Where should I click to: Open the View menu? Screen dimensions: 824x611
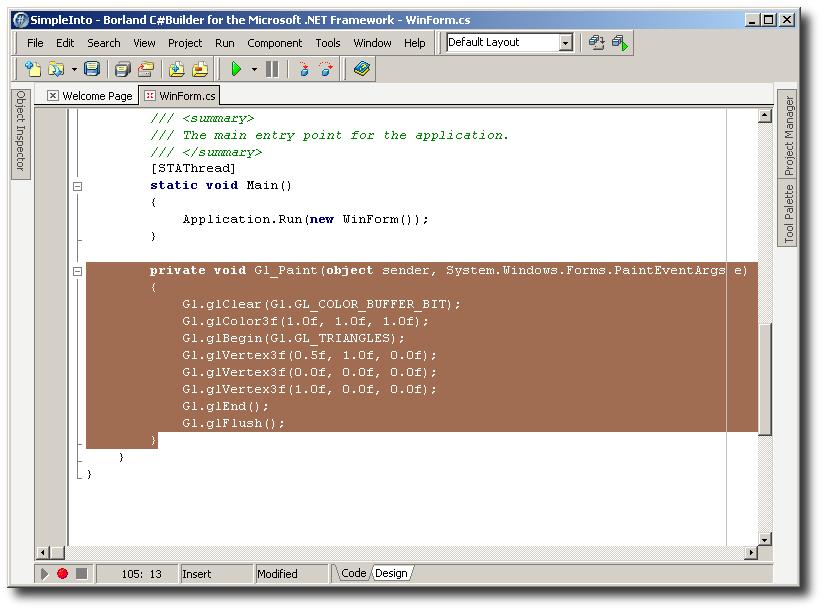(144, 43)
